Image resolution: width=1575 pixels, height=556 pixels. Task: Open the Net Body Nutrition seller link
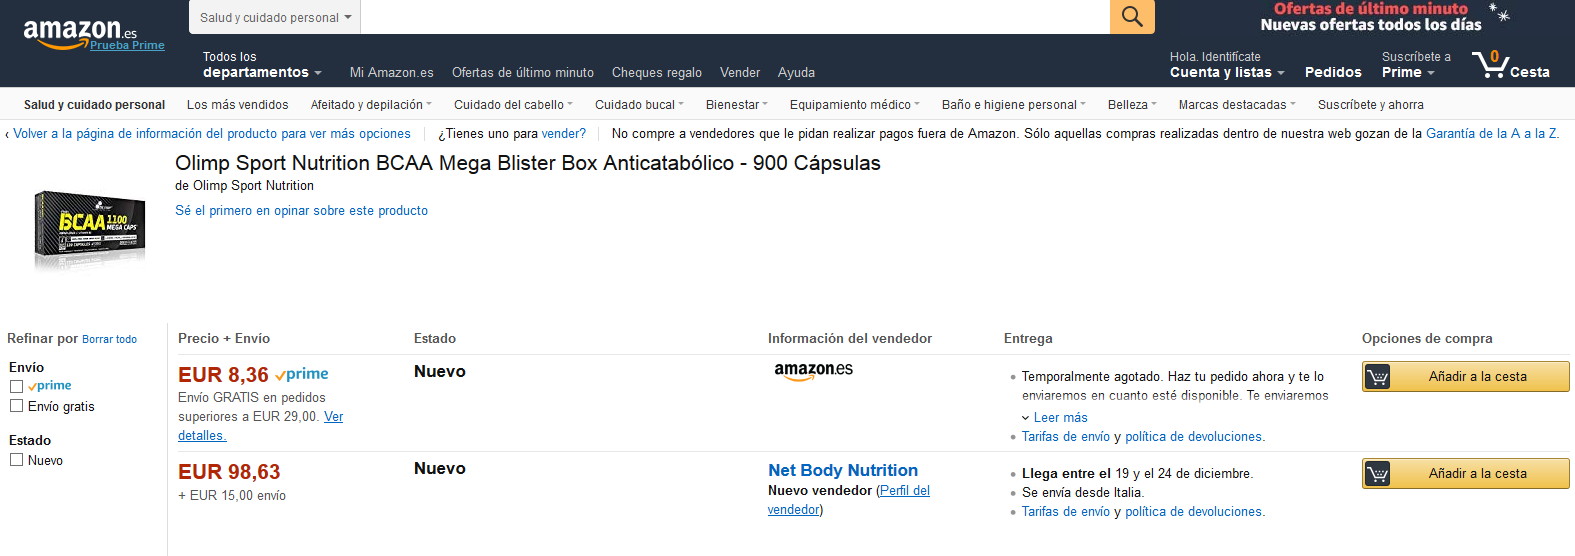pyautogui.click(x=843, y=470)
